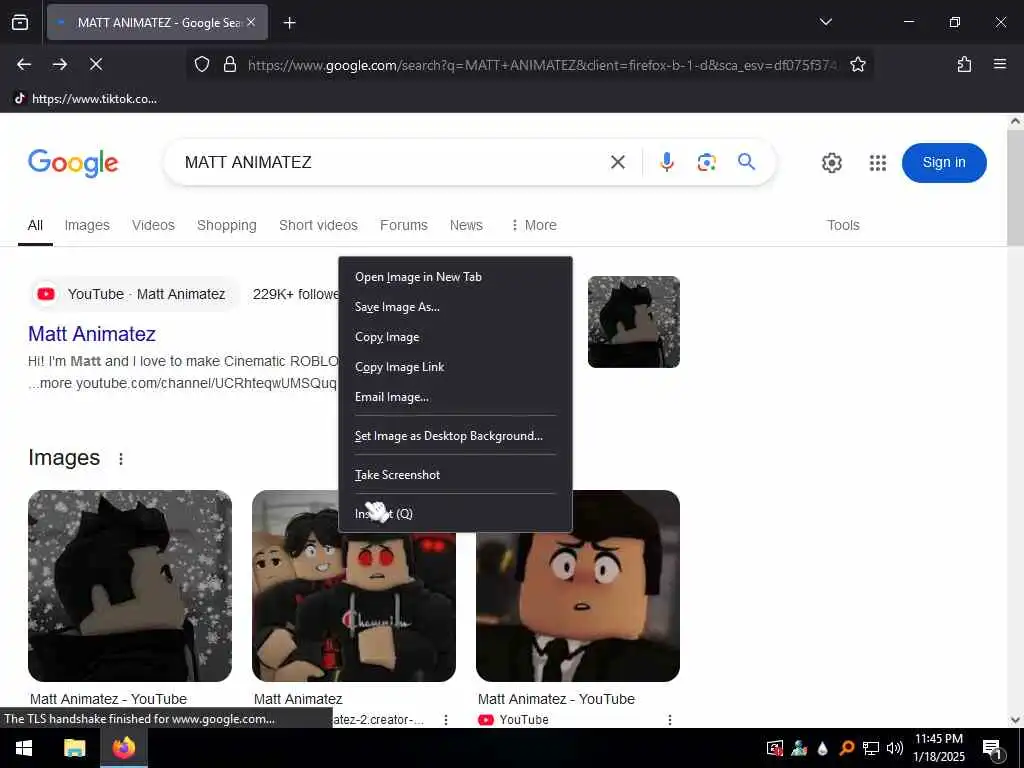Open TikTok bookmark in bookmarks toolbar
Viewport: 1024px width, 768px height.
pos(86,99)
